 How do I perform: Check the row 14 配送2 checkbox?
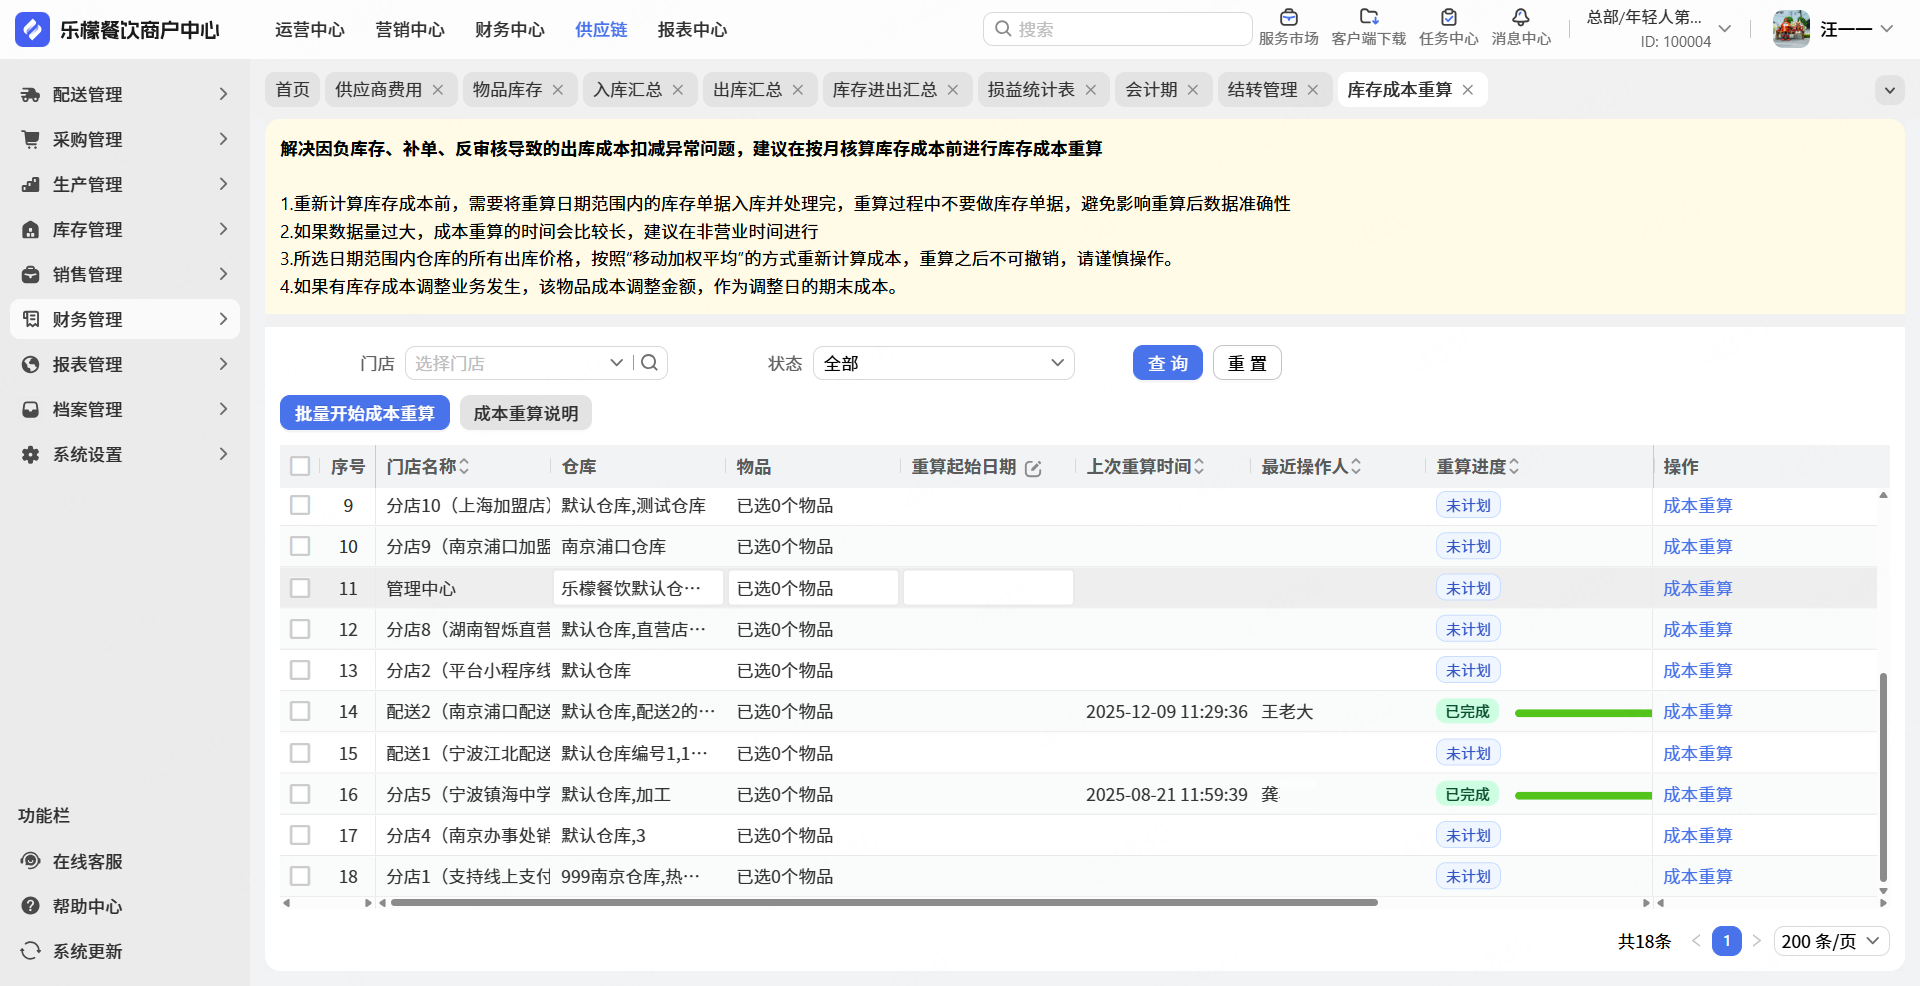click(300, 711)
